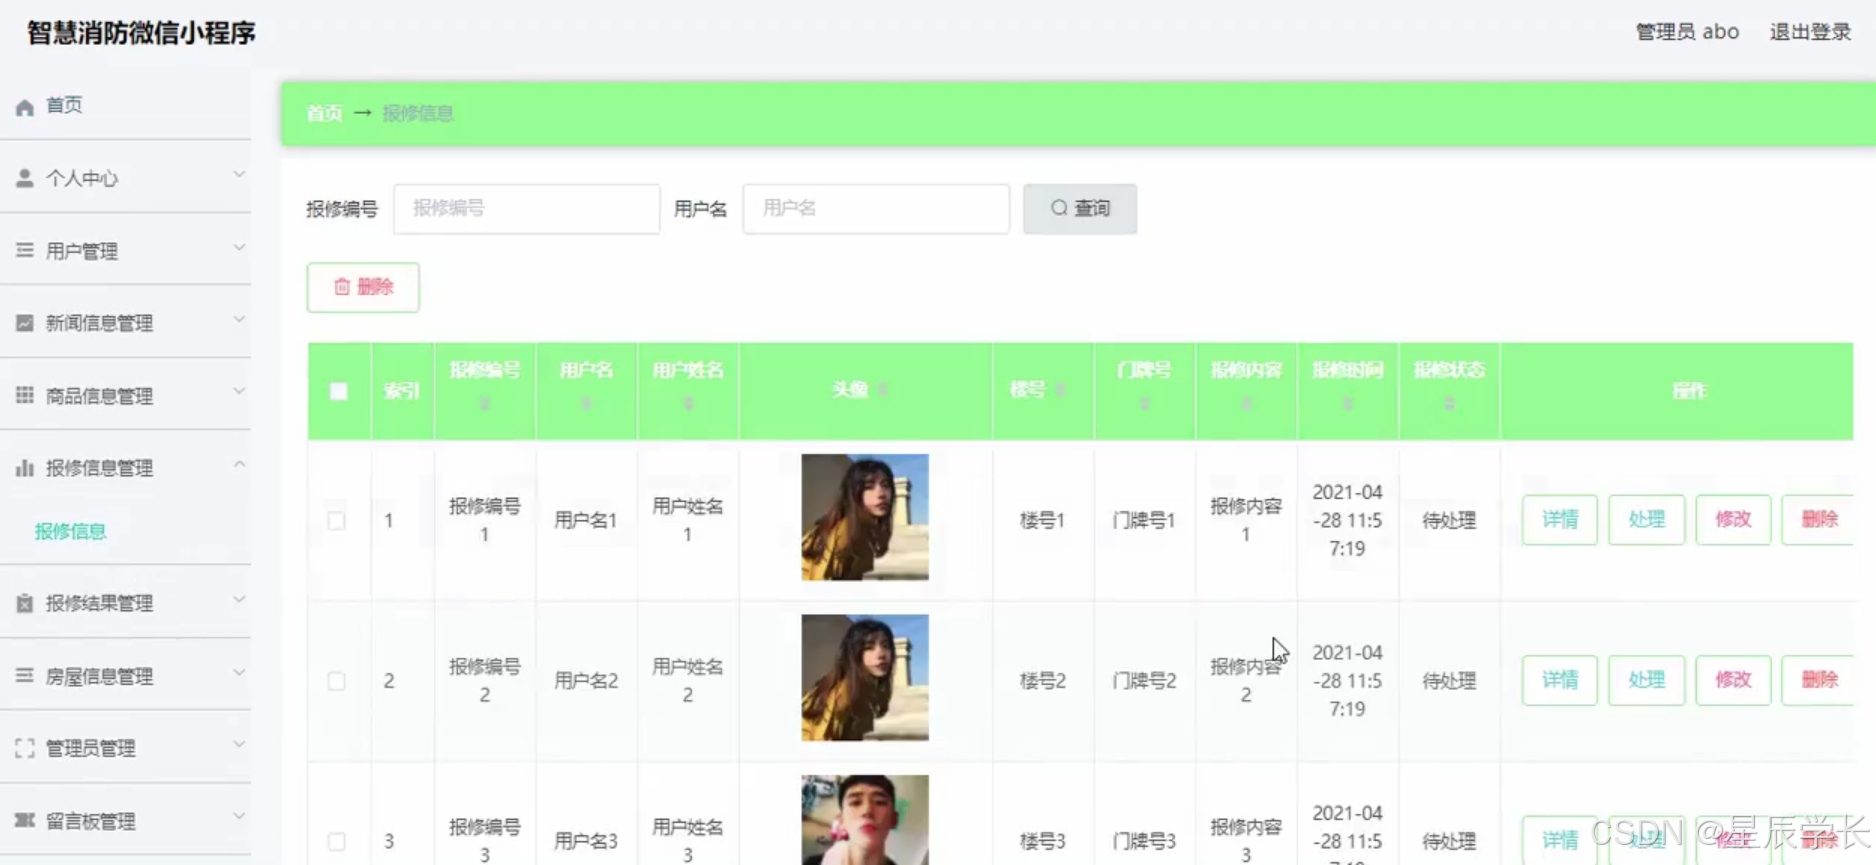Click 管理员 abo account label
1876x865 pixels.
1687,32
